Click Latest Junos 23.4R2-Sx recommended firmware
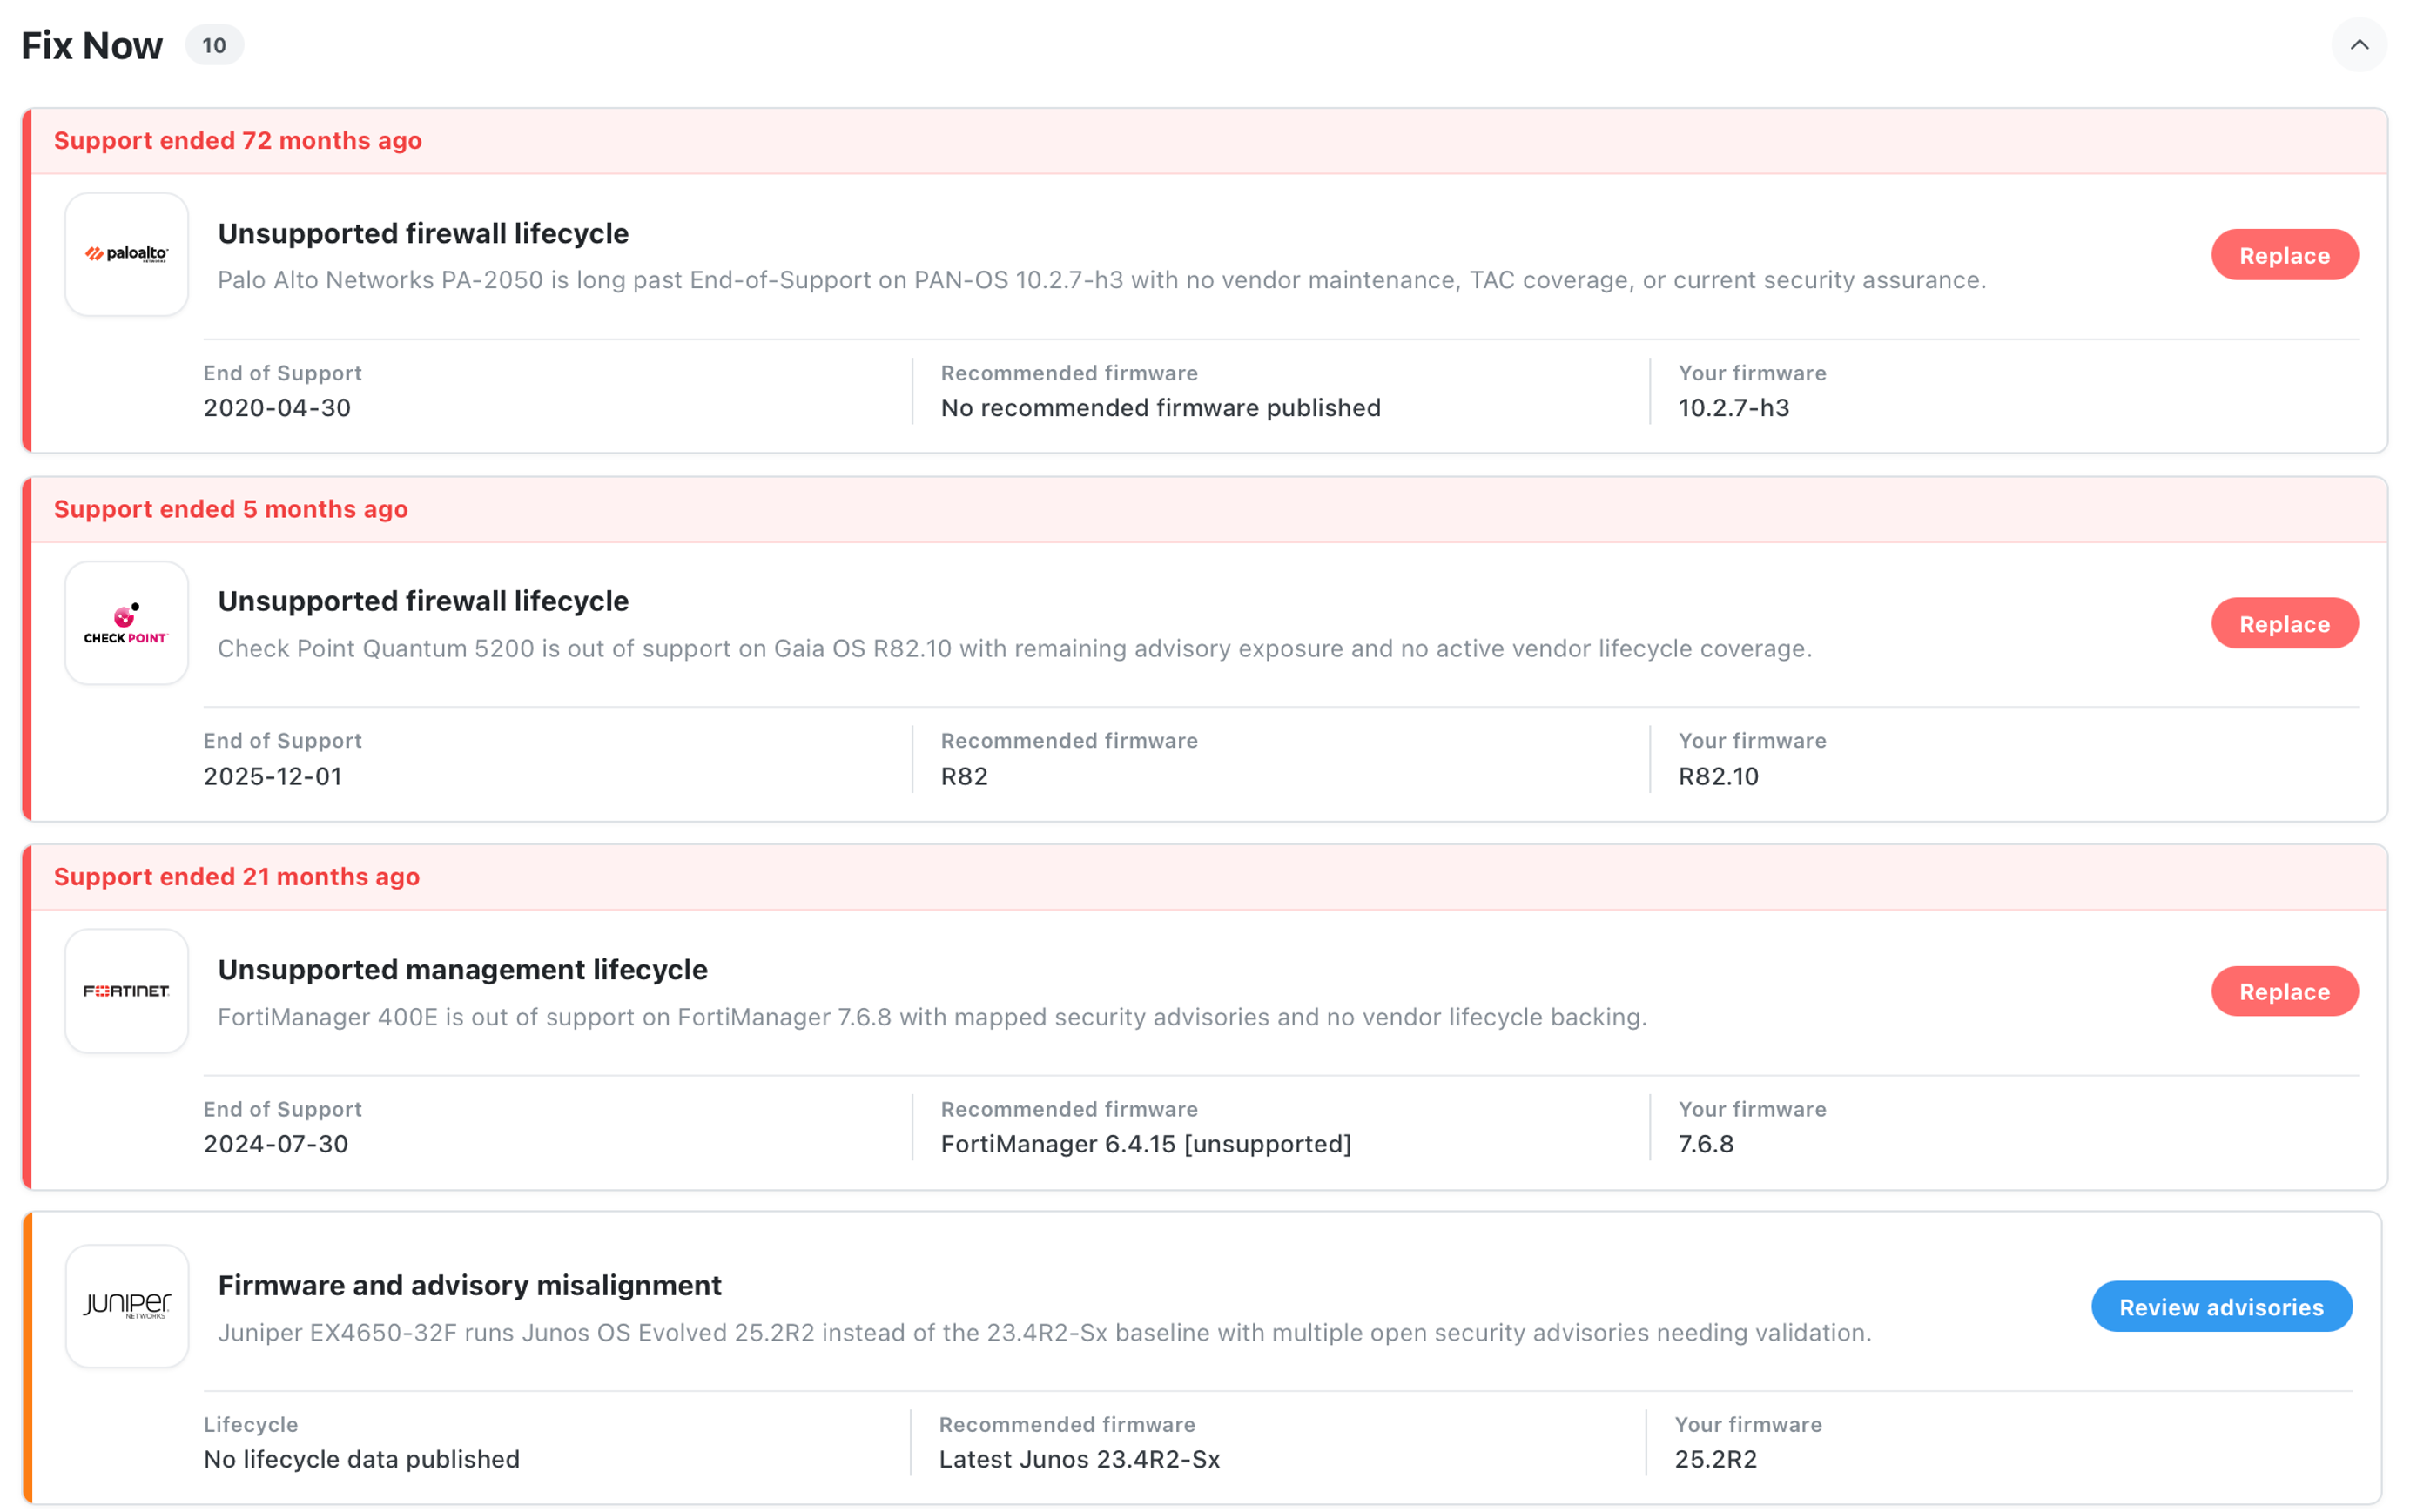The width and height of the screenshot is (2410, 1512). click(x=1079, y=1459)
